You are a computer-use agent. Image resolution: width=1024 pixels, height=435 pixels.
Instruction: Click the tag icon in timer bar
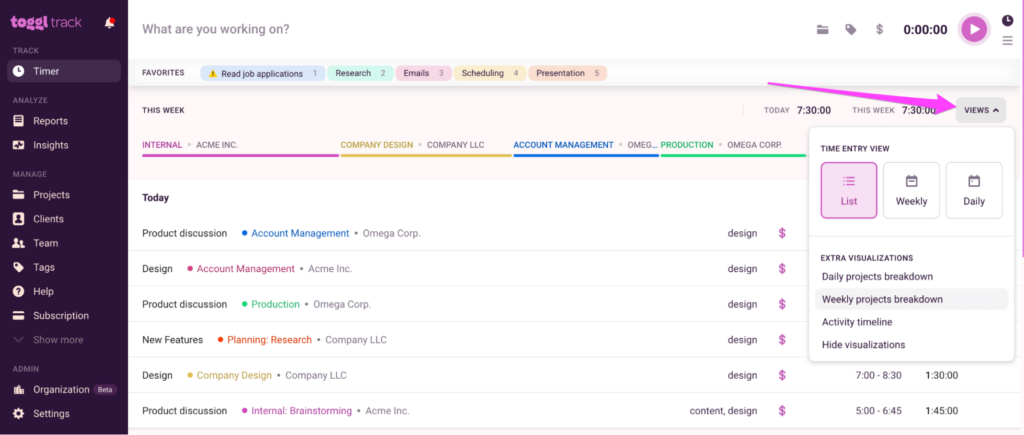[x=850, y=30]
